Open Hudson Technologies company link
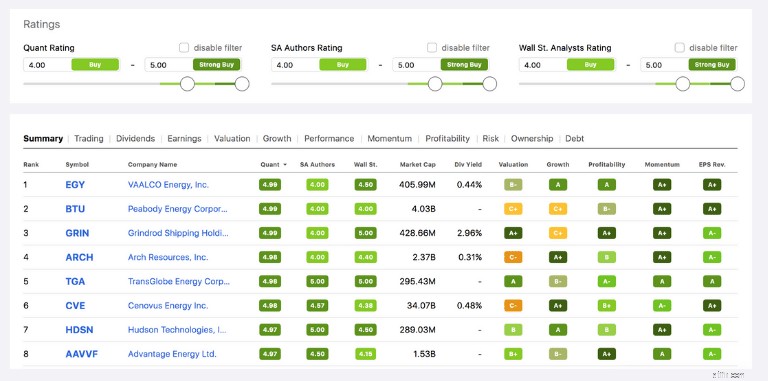The width and height of the screenshot is (768, 381). pos(177,330)
